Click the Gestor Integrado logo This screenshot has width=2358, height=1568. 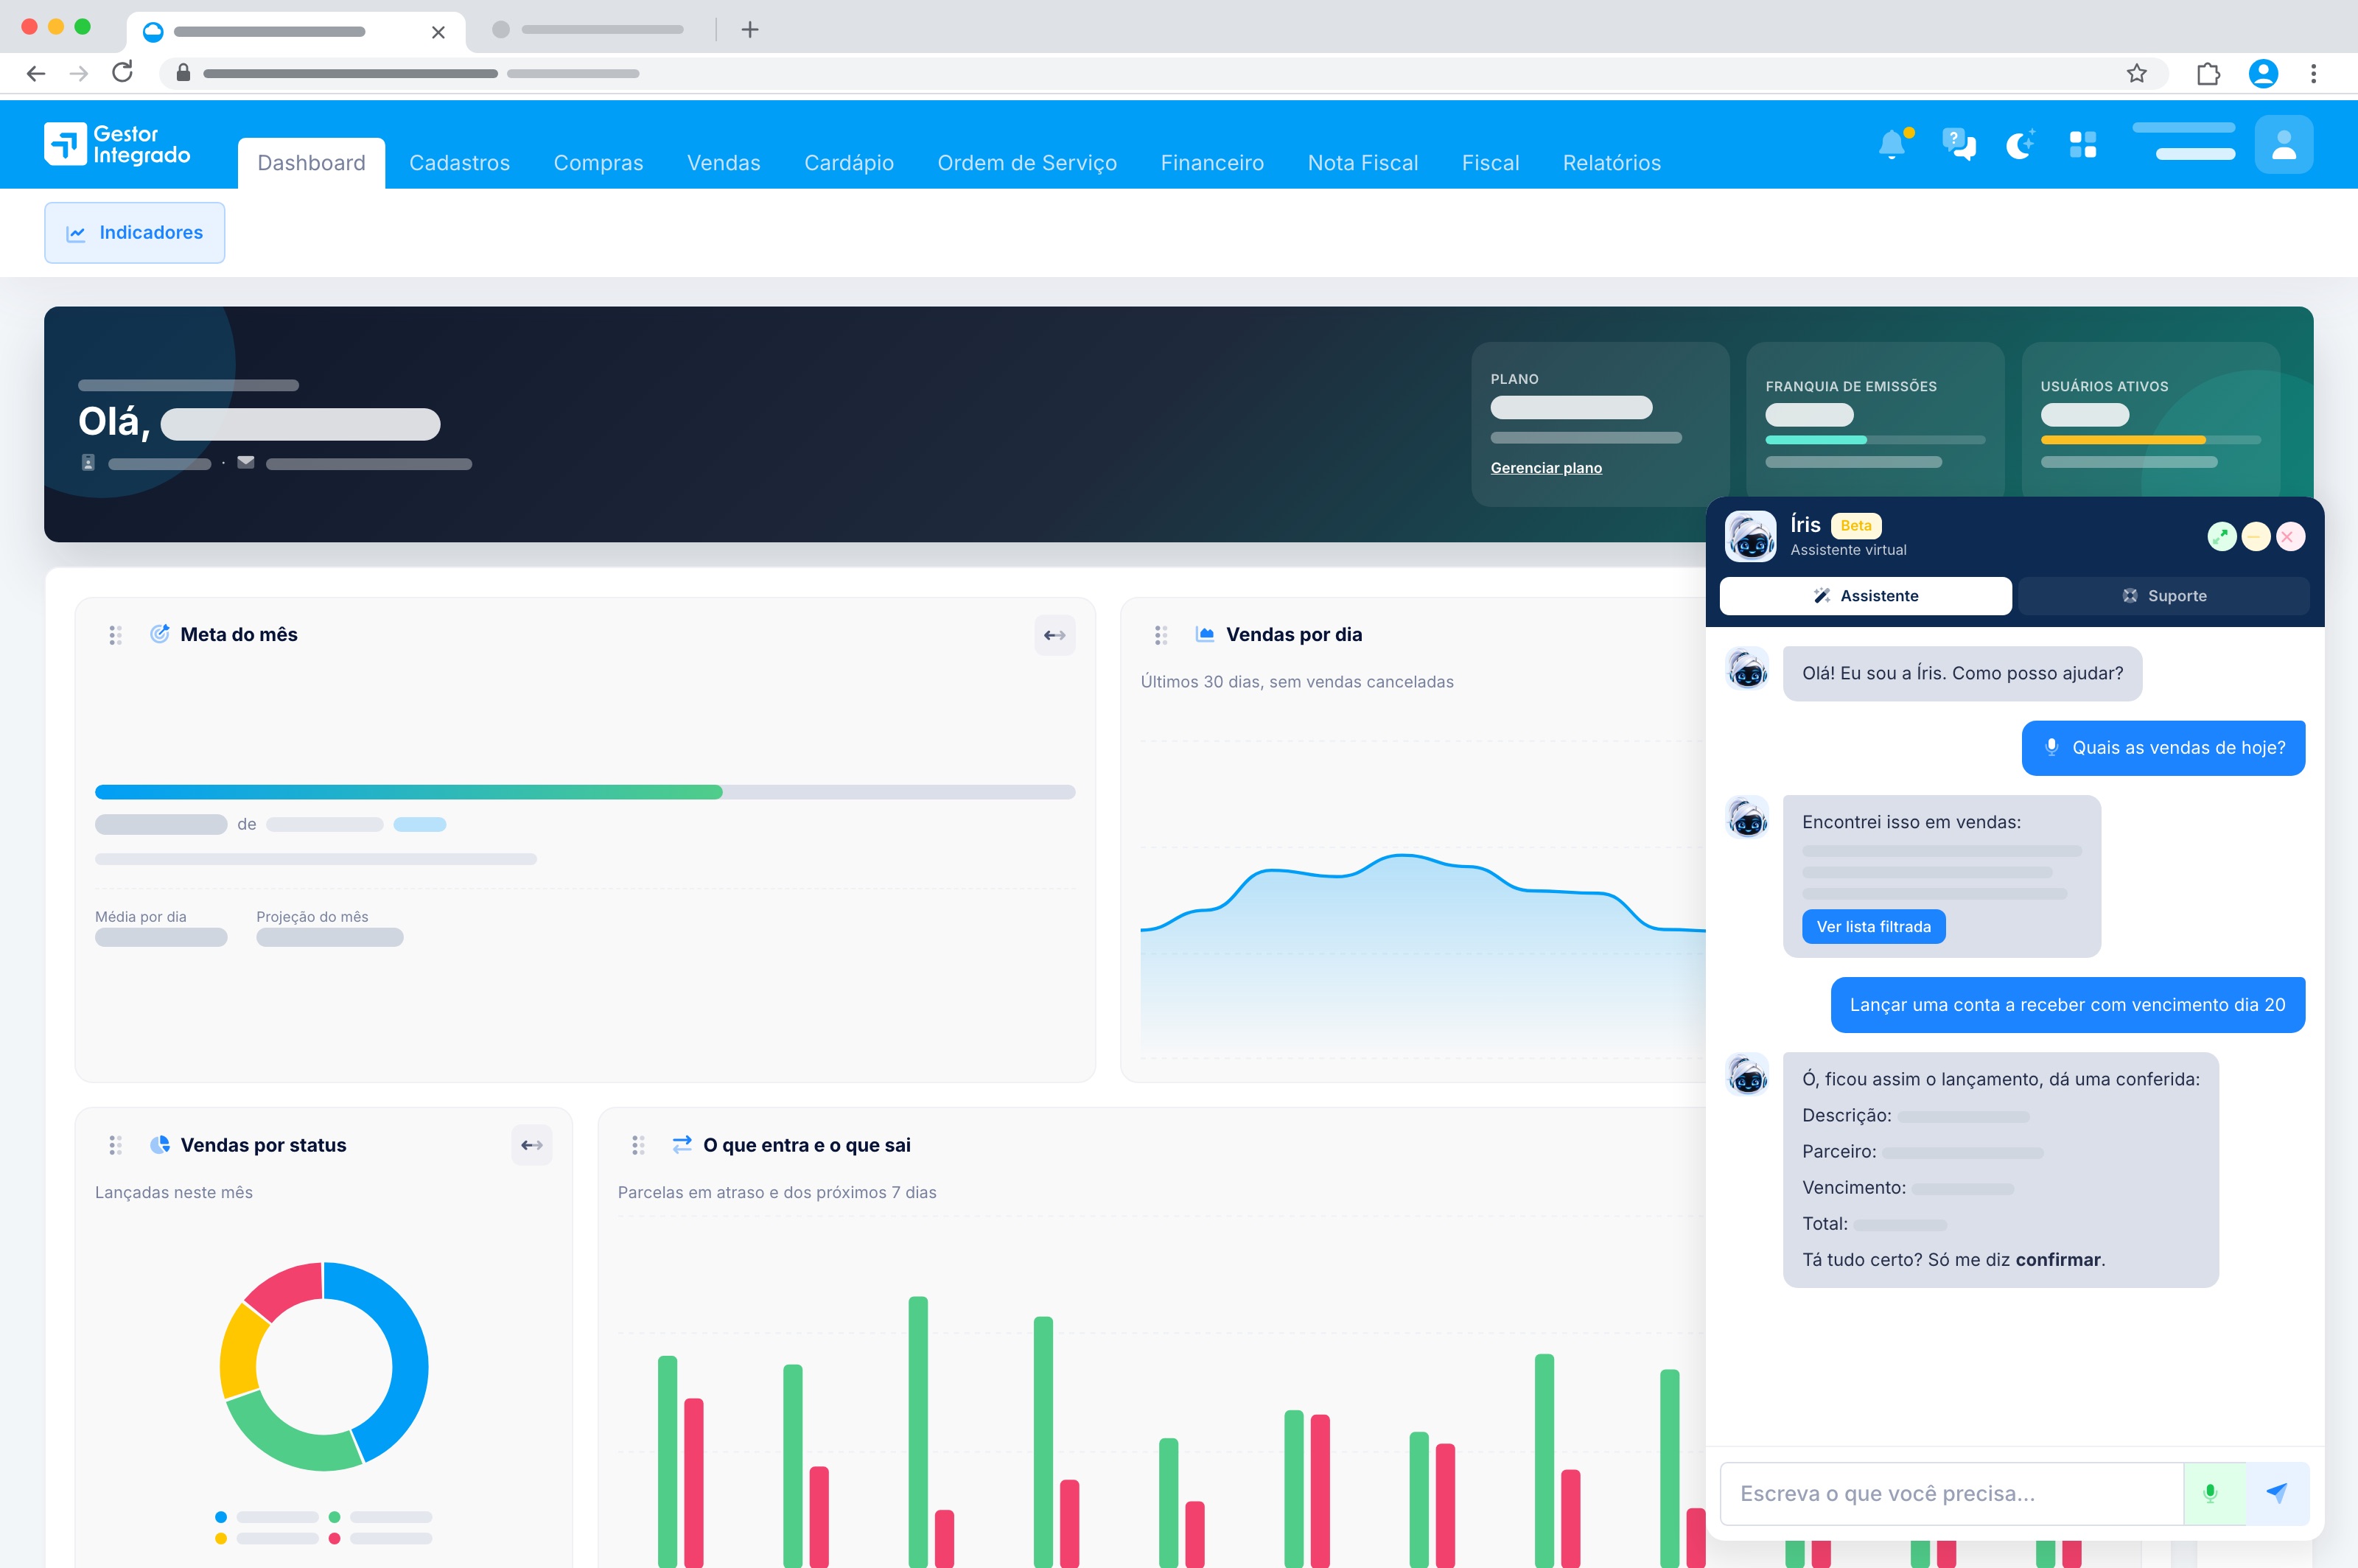(x=117, y=144)
